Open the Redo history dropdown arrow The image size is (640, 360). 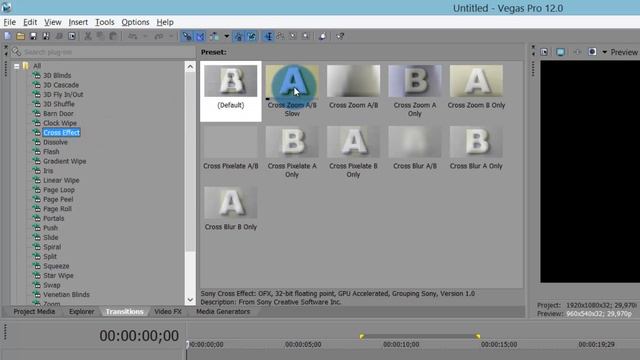click(x=171, y=36)
